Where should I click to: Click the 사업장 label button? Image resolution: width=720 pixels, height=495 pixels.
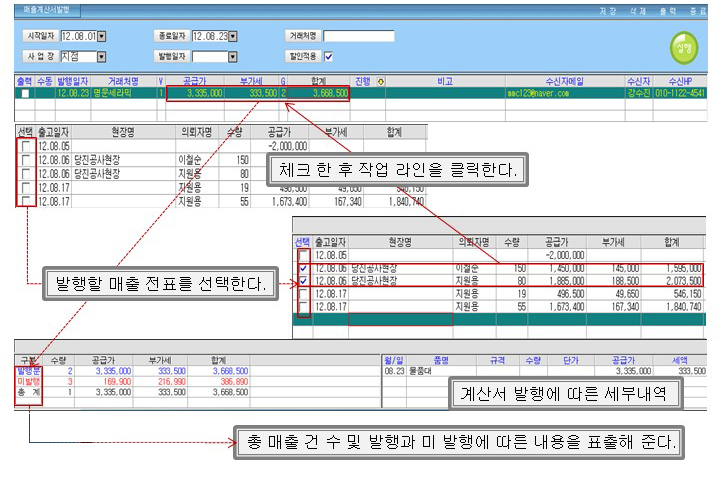[41, 56]
